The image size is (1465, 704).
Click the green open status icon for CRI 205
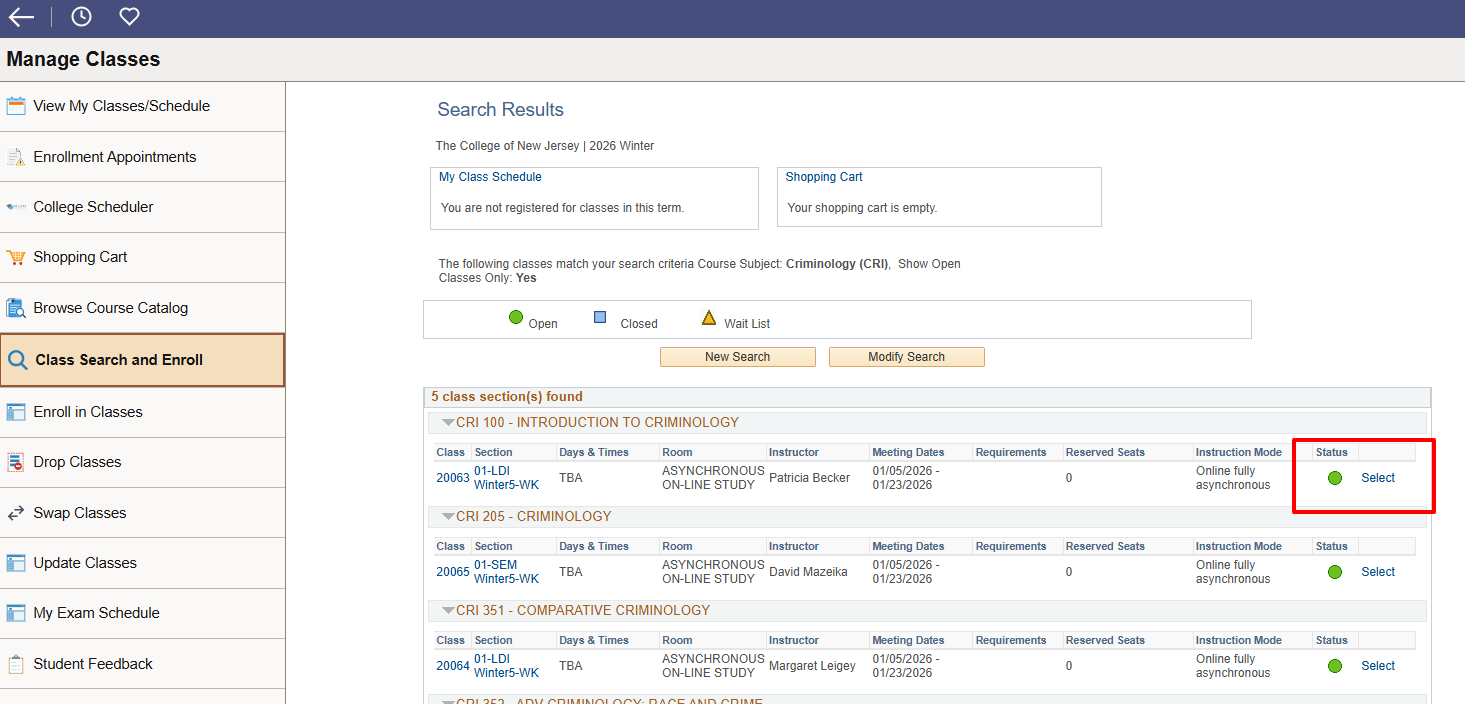1334,572
